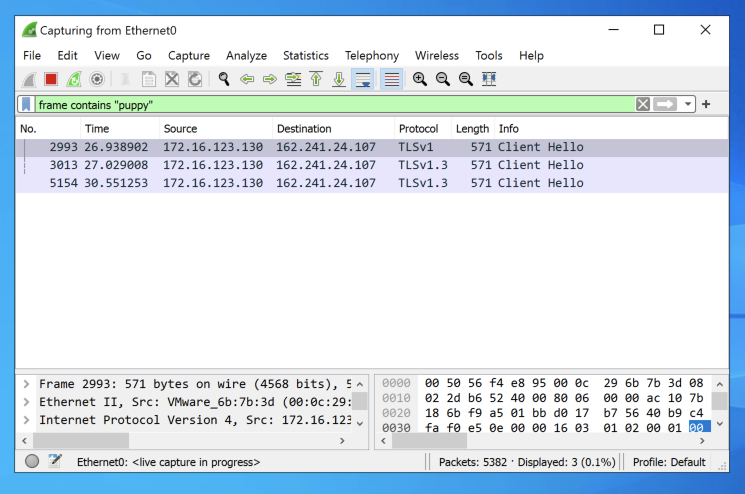This screenshot has width=745, height=494.
Task: Go to the first packet
Action: coord(316,79)
